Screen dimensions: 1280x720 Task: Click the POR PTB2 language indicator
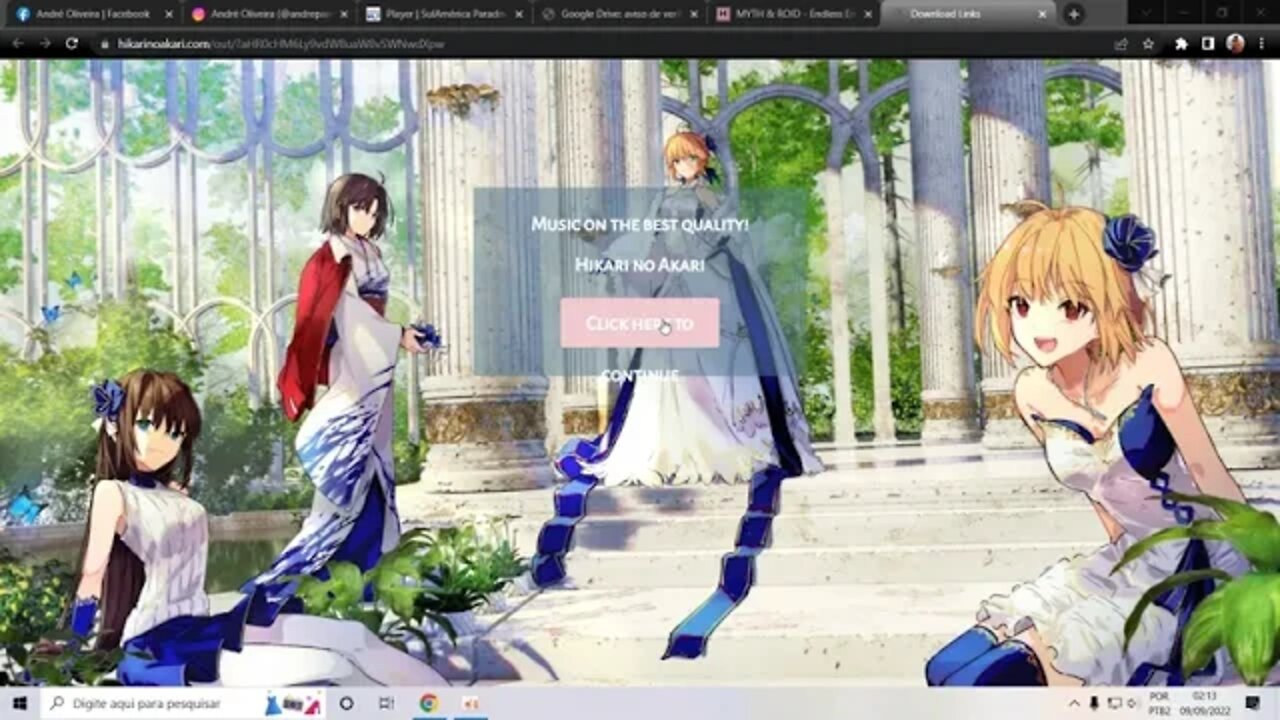point(1160,703)
